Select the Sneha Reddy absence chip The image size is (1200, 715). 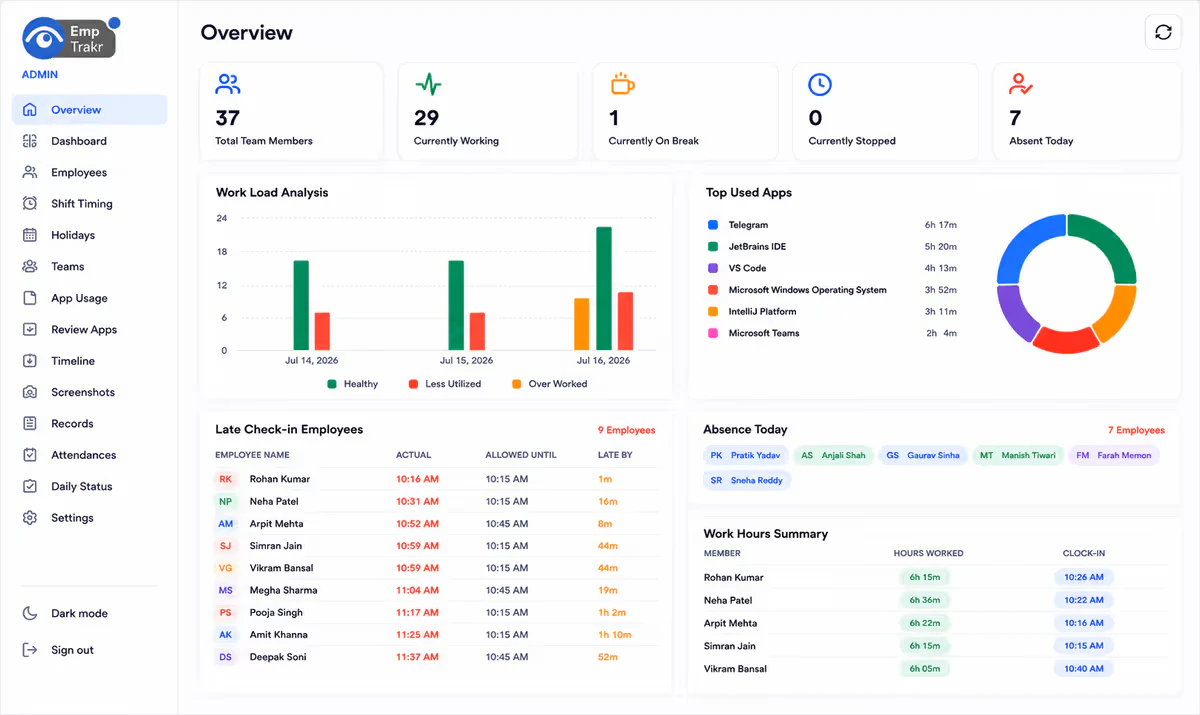[747, 480]
